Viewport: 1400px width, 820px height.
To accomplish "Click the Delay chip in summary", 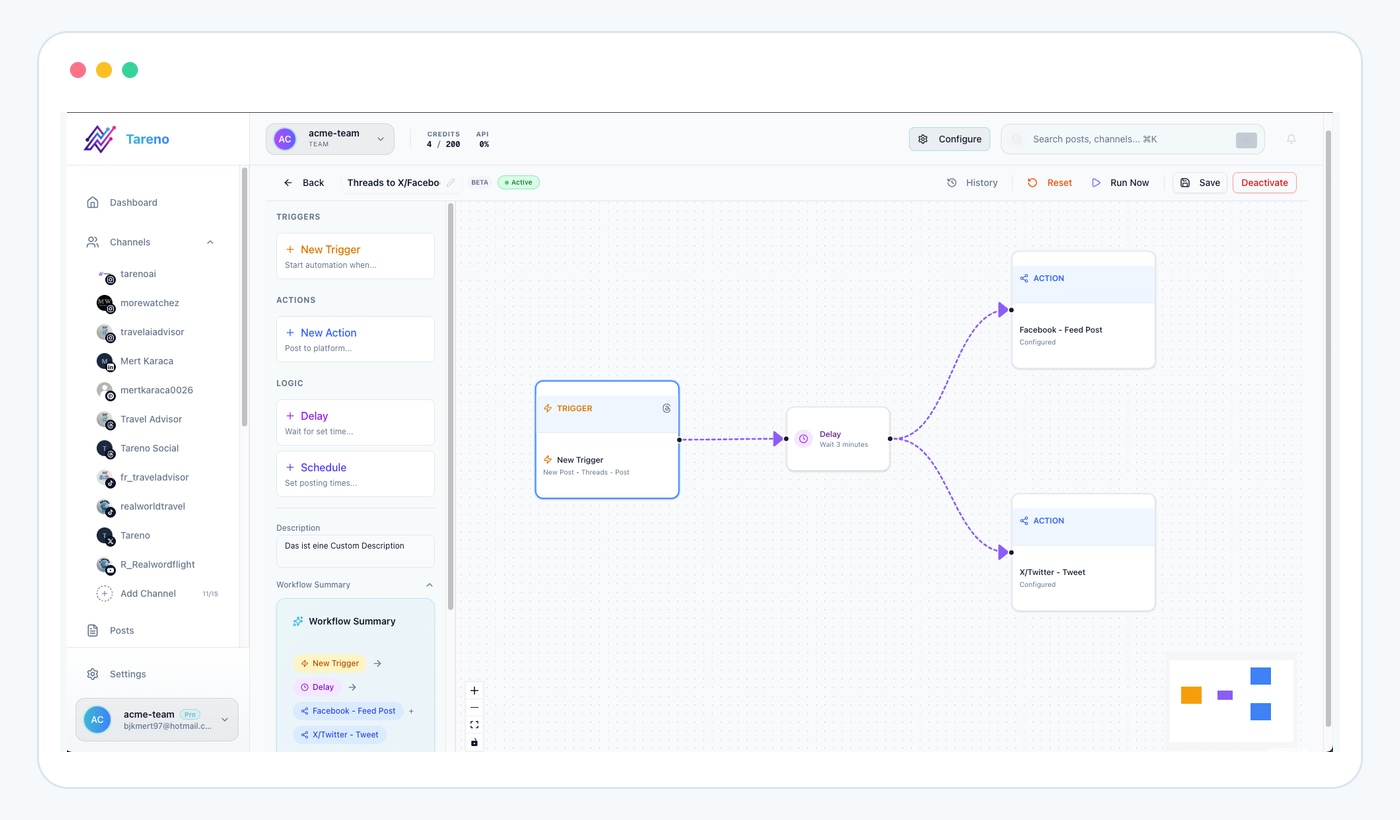I will click(317, 687).
